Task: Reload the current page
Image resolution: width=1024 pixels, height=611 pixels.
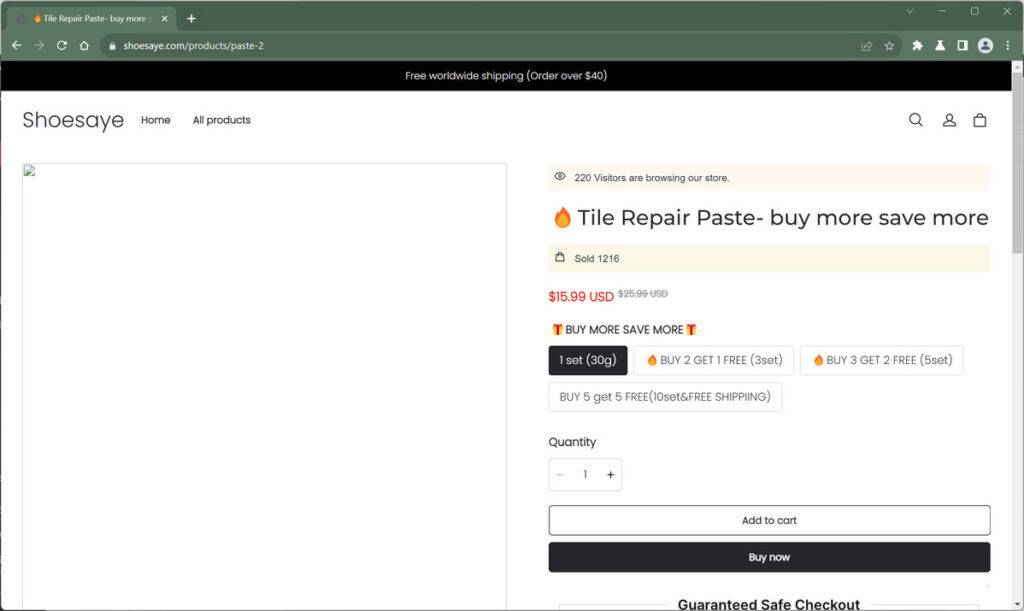Action: (x=62, y=46)
